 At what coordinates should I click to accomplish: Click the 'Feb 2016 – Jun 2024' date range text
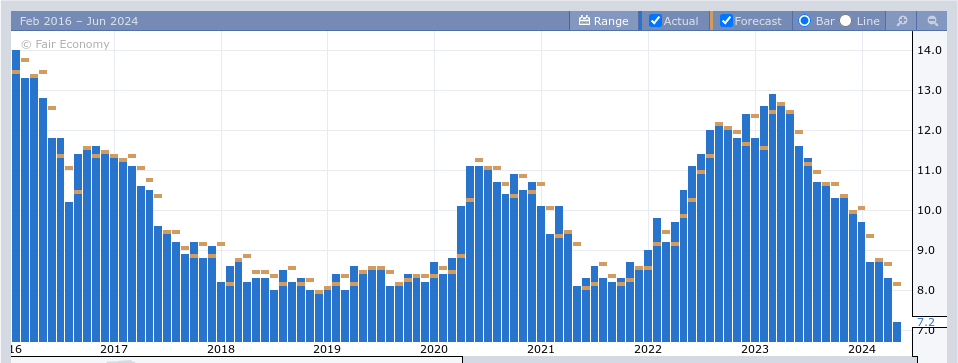(x=79, y=21)
